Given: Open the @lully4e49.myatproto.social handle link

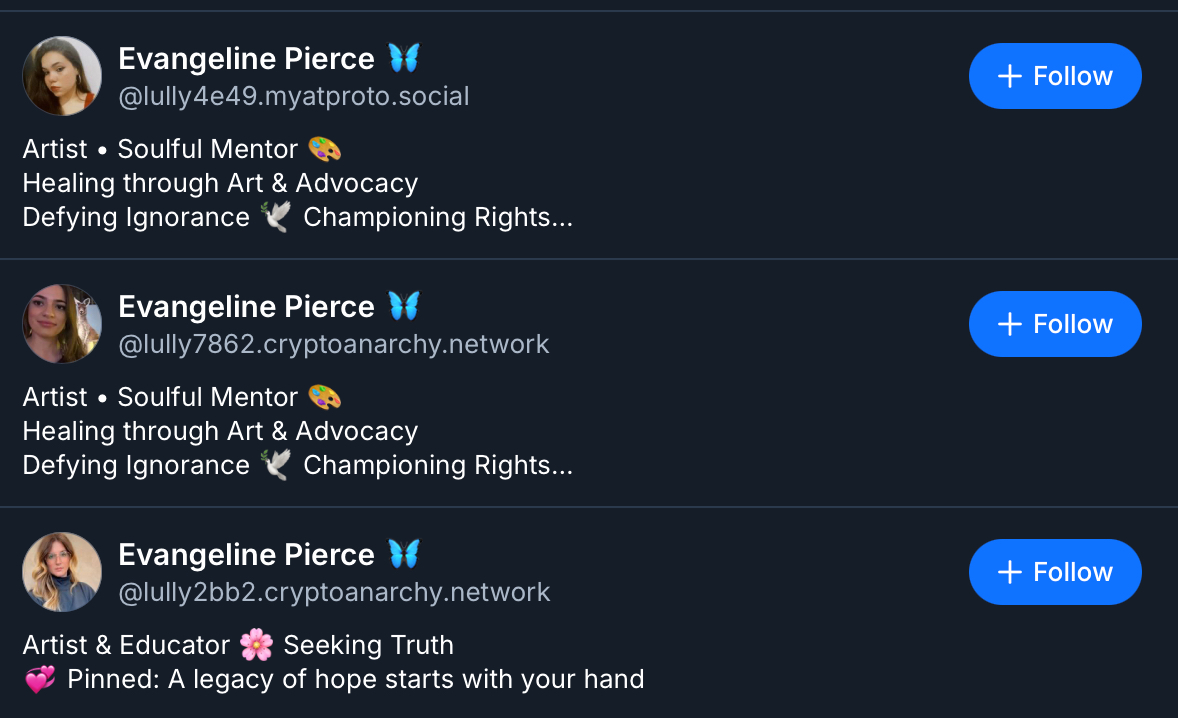Looking at the screenshot, I should [294, 96].
